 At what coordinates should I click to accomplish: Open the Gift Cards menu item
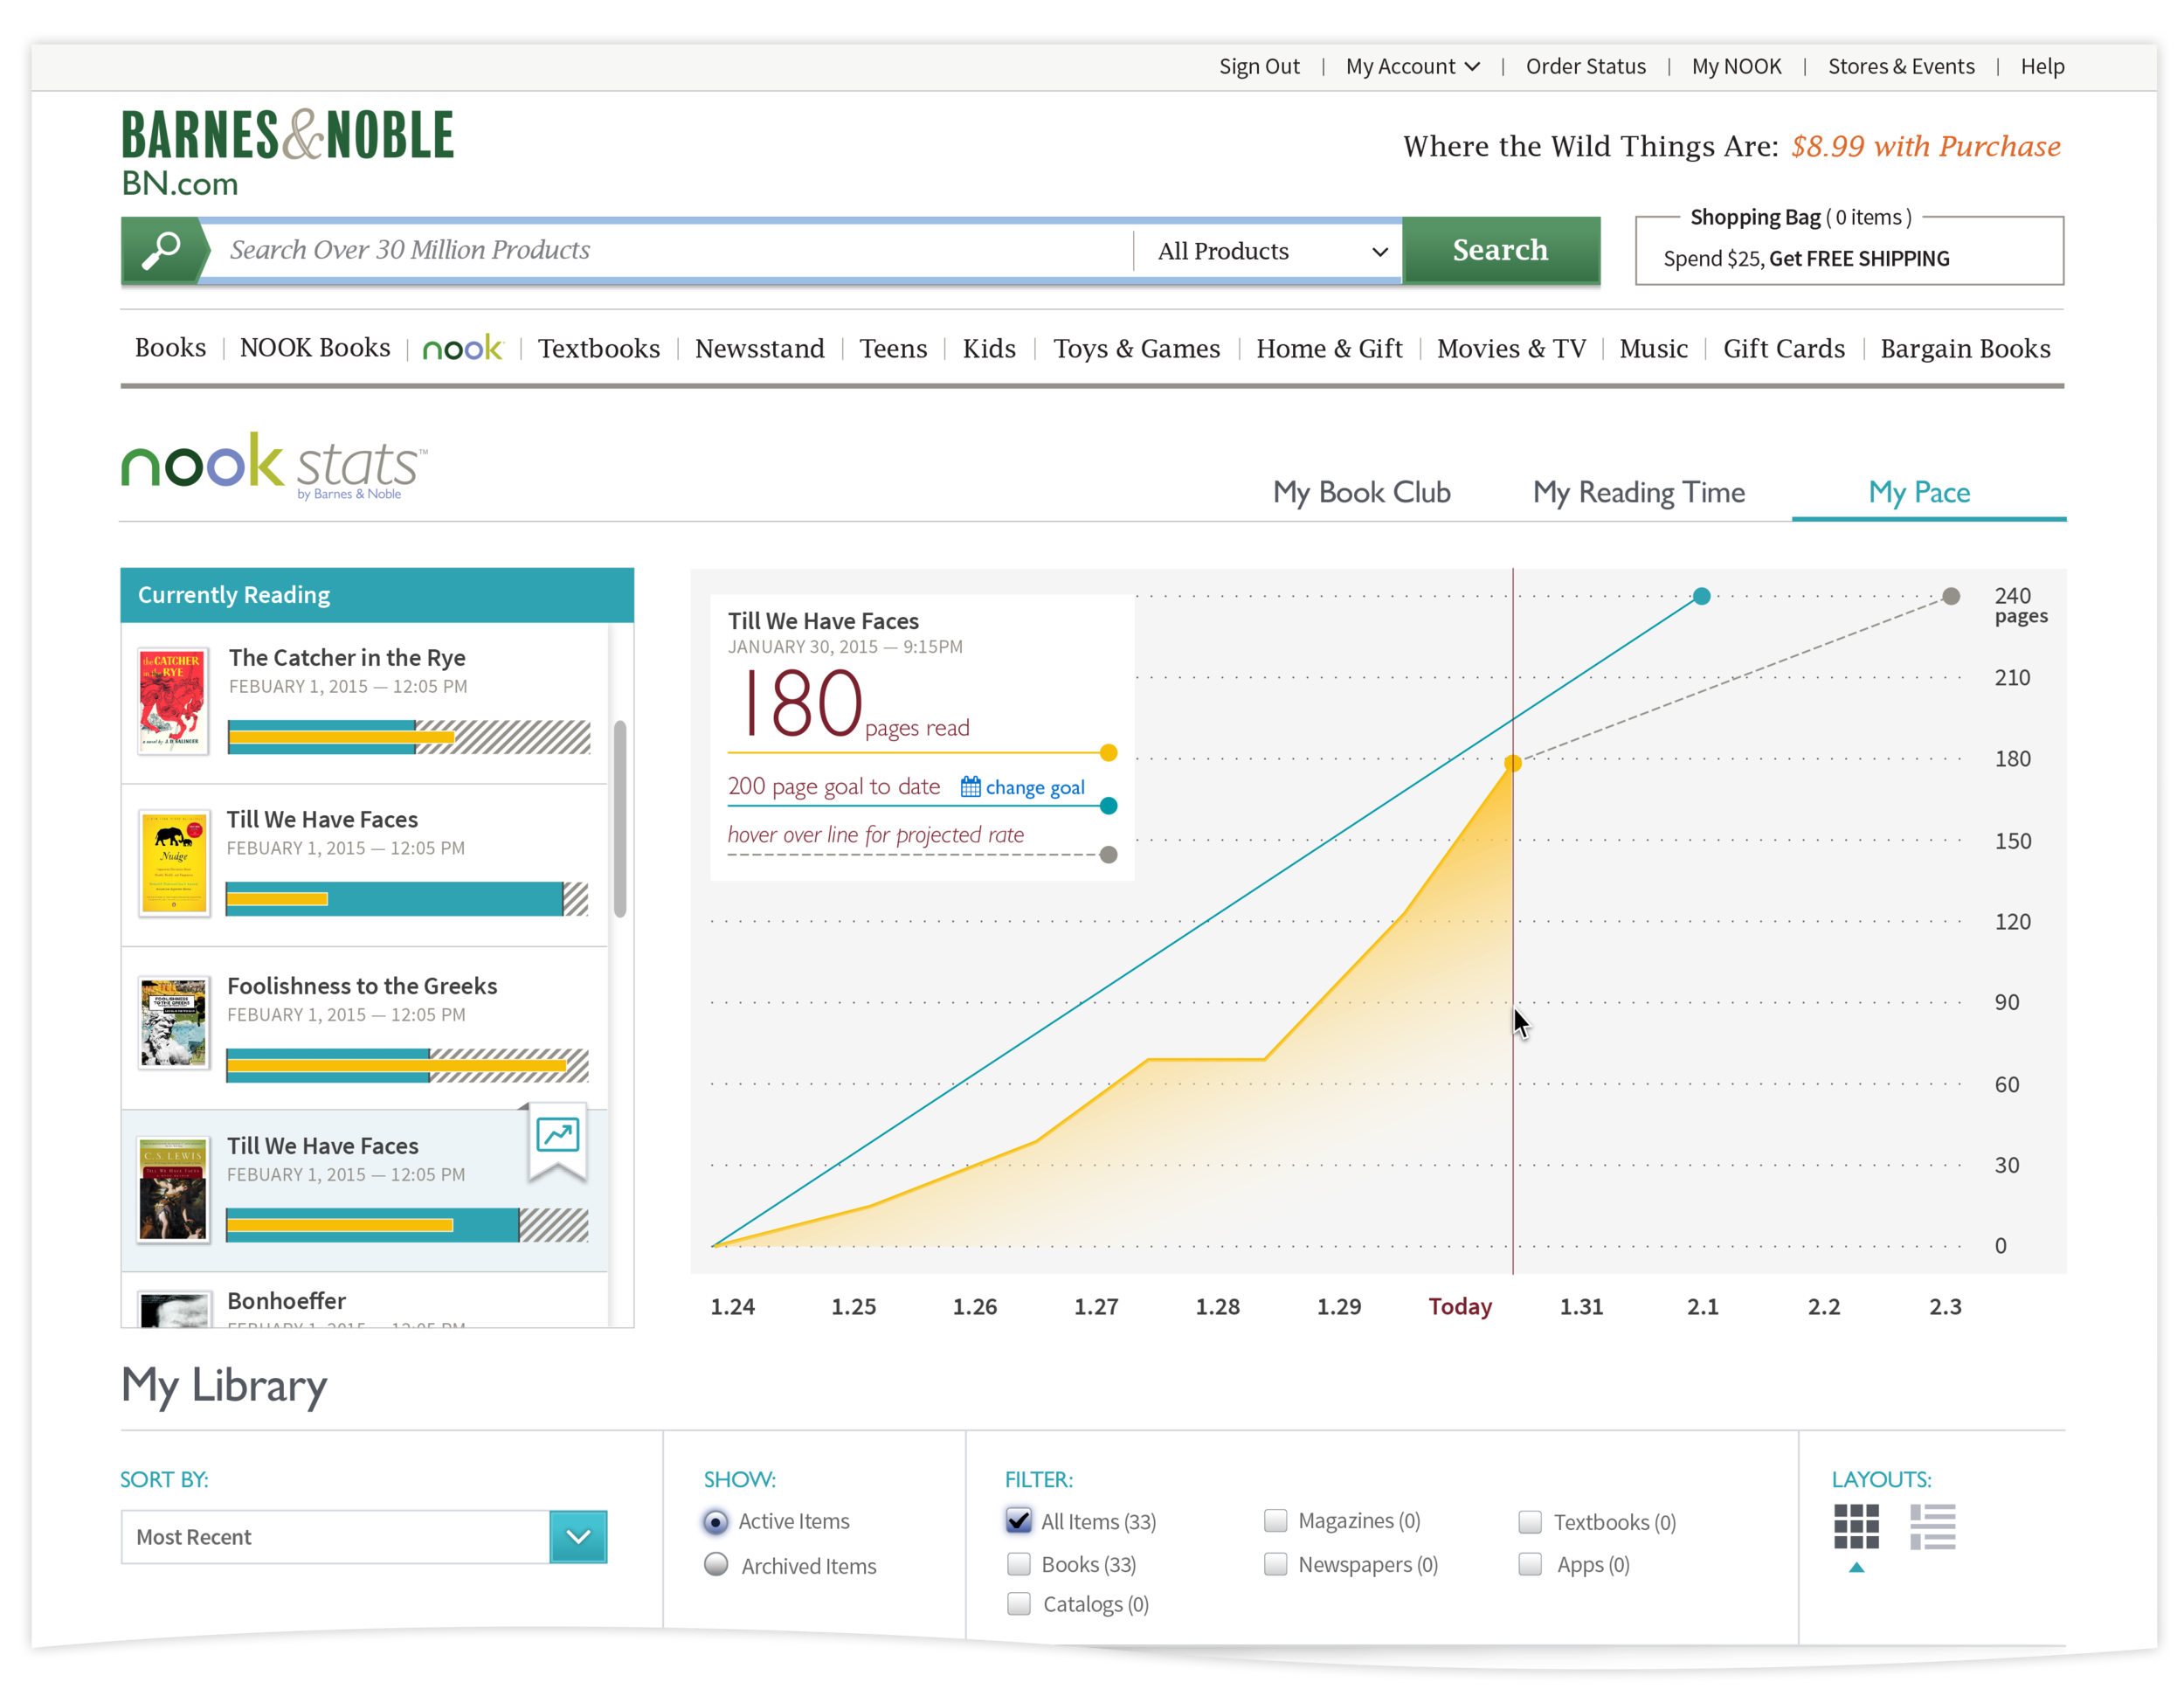(x=1783, y=348)
